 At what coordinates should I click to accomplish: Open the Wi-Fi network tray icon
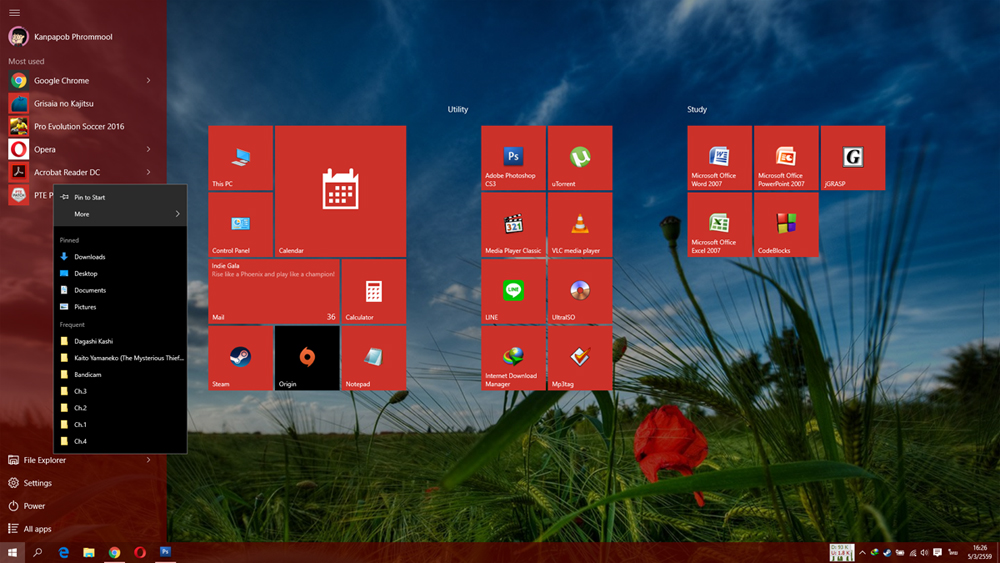pyautogui.click(x=913, y=553)
